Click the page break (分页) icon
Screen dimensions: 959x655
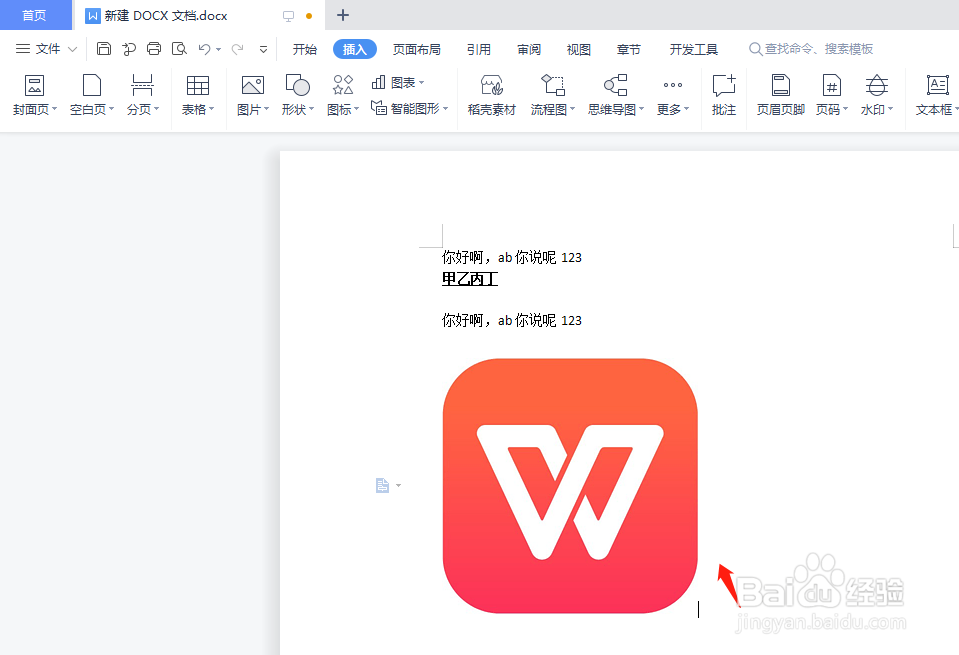pos(142,86)
